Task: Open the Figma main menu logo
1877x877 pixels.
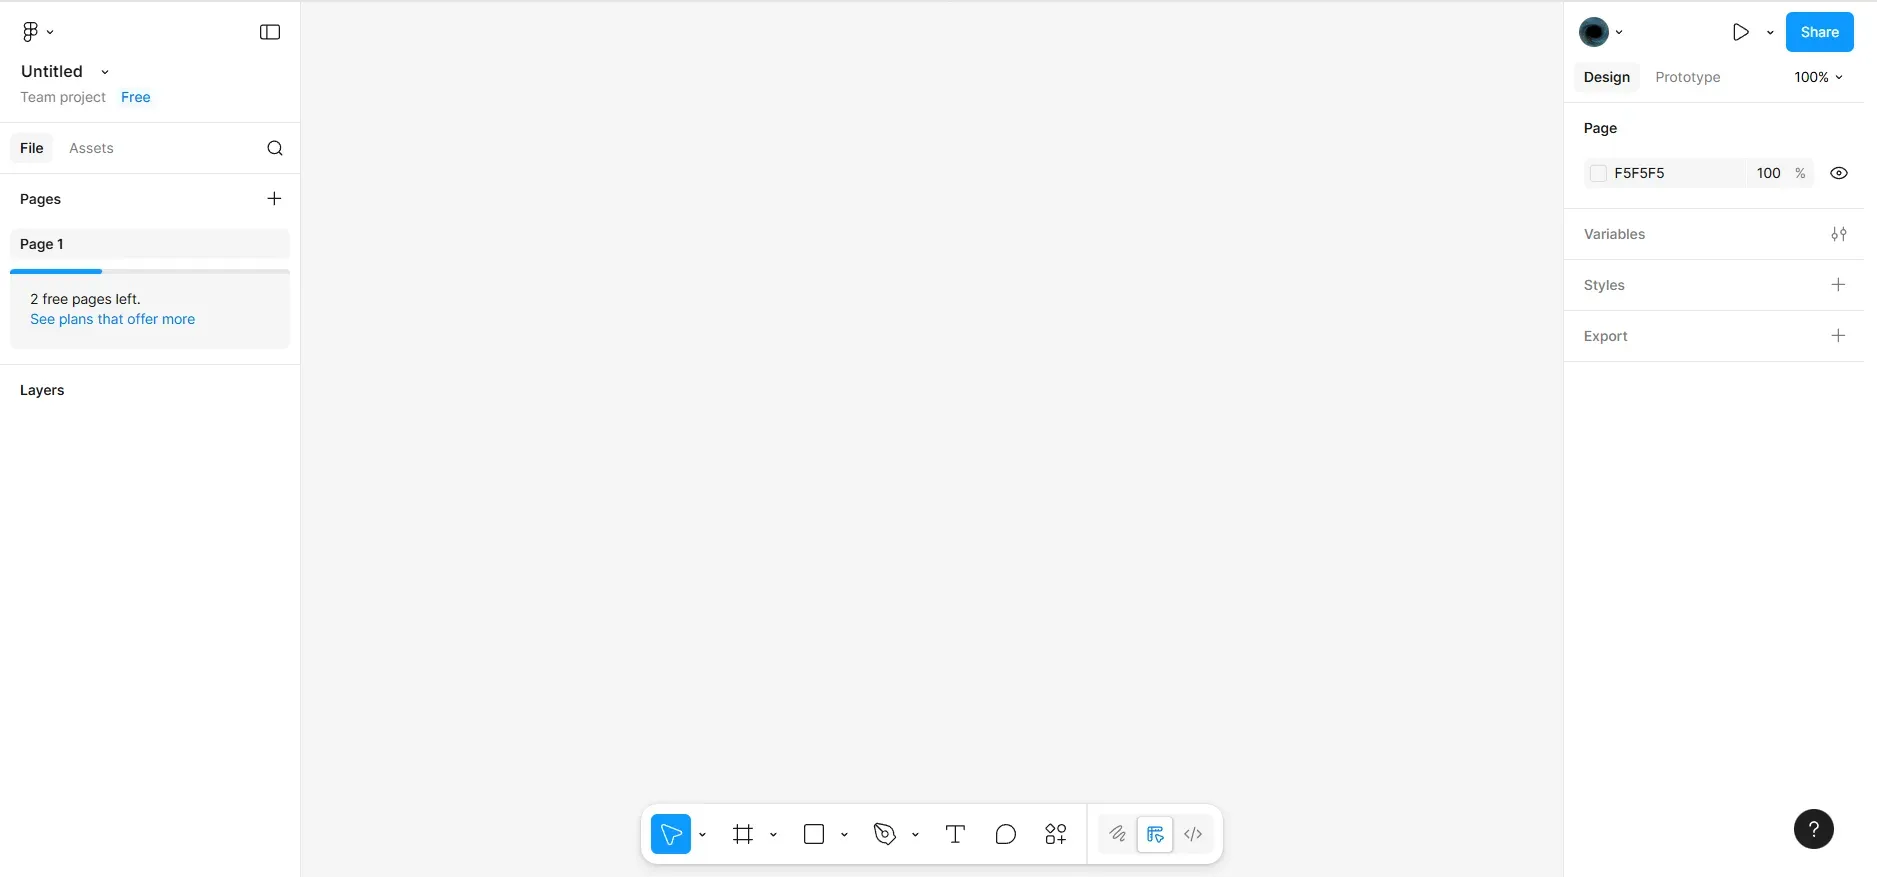Action: click(x=30, y=32)
